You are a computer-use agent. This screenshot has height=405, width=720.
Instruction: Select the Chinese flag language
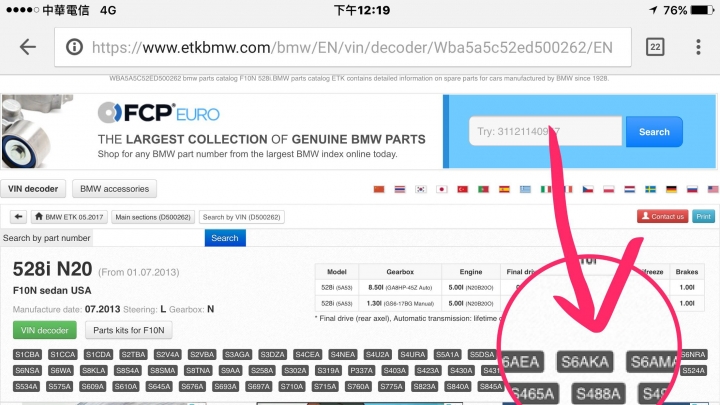tap(379, 189)
